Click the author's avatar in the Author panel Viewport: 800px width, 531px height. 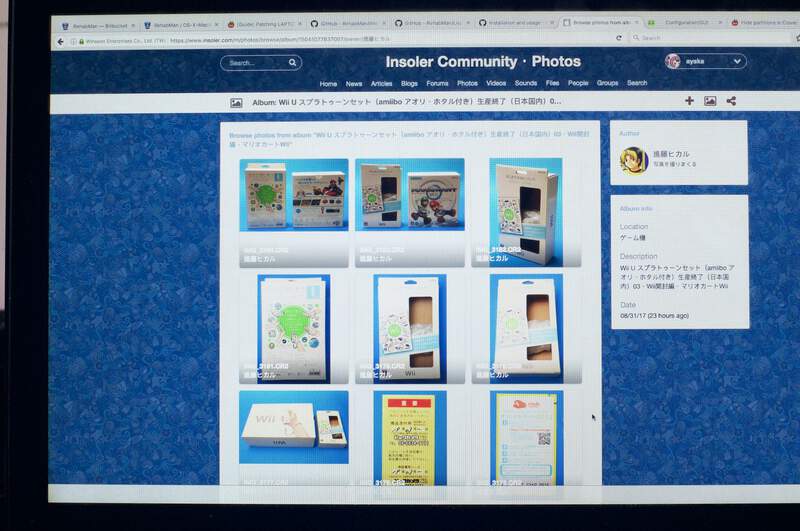coord(634,160)
